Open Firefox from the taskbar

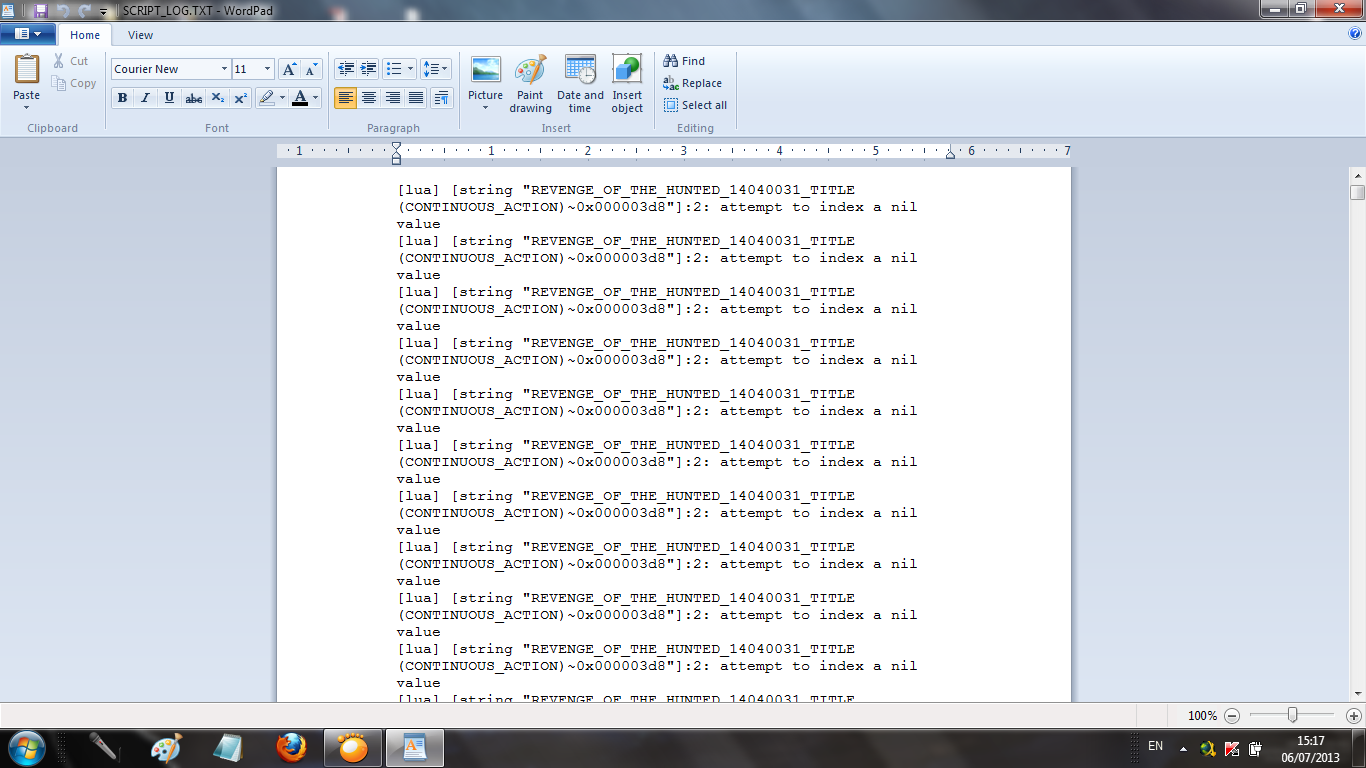pyautogui.click(x=291, y=747)
